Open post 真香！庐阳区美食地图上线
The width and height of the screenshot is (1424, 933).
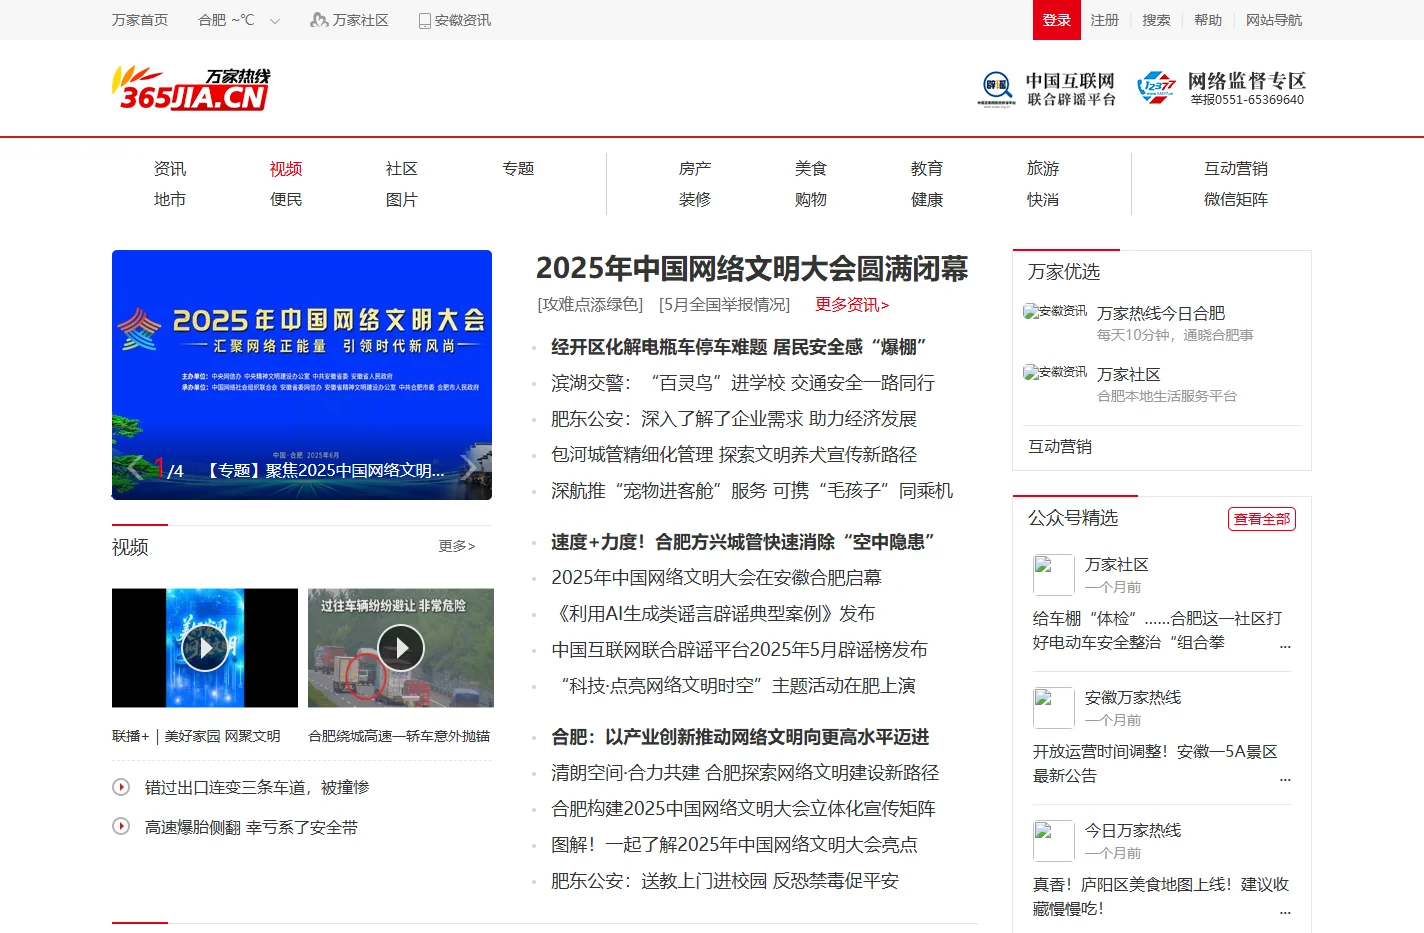pos(1161,897)
